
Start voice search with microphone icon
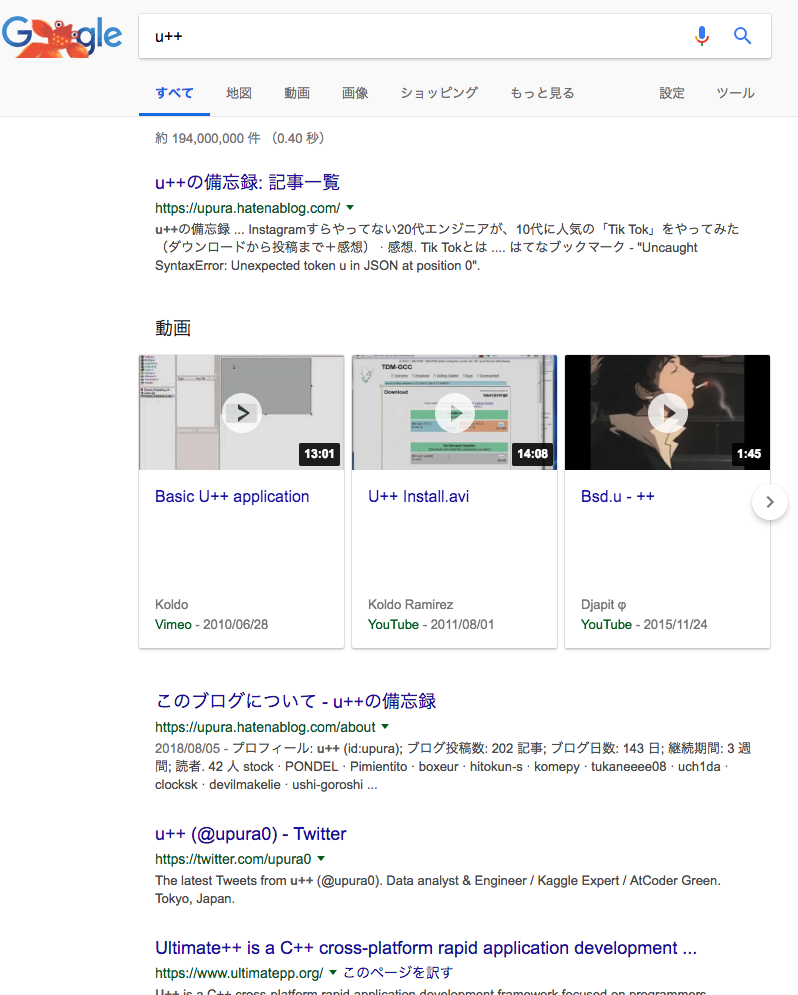coord(702,36)
